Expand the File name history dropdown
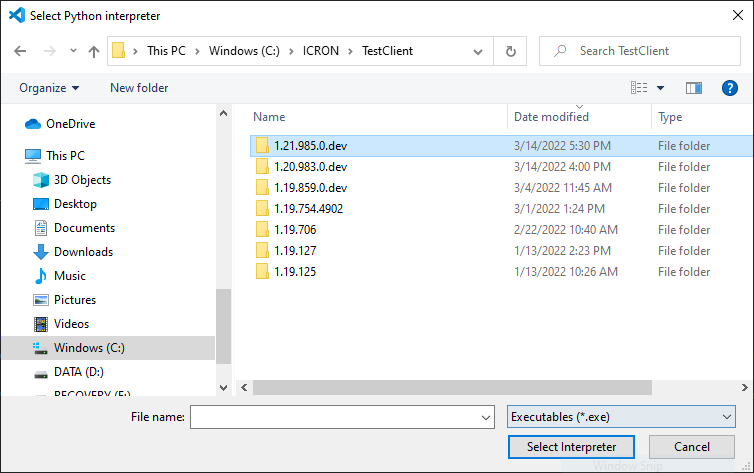 (486, 417)
